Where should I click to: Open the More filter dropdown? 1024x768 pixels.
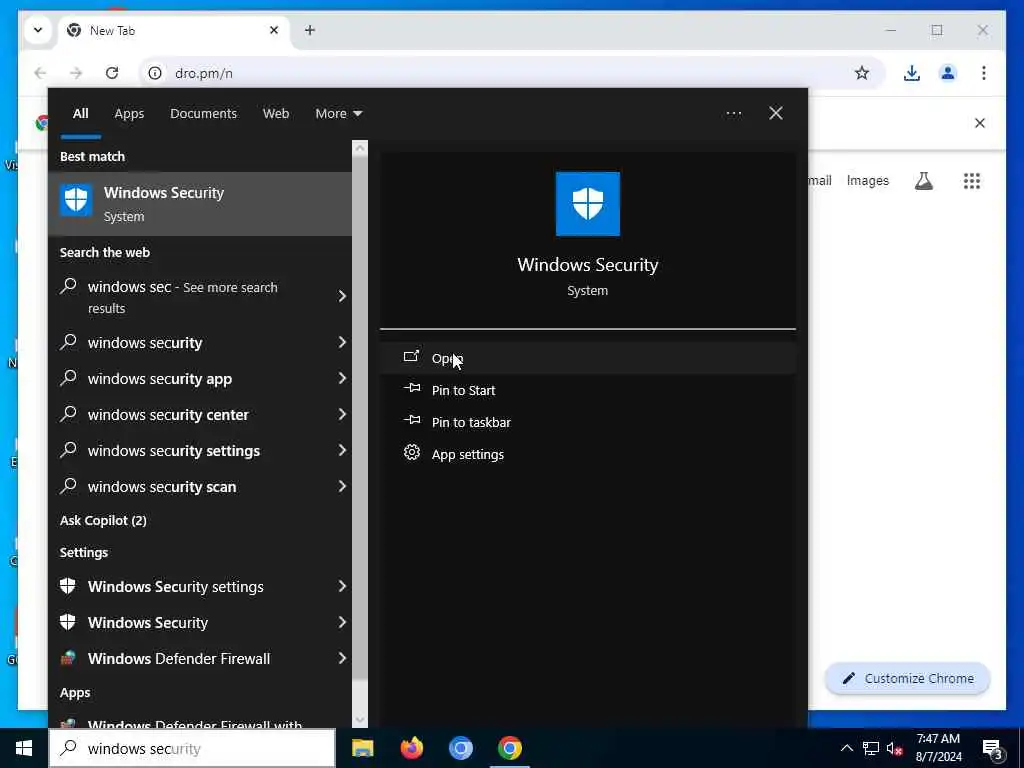click(338, 114)
